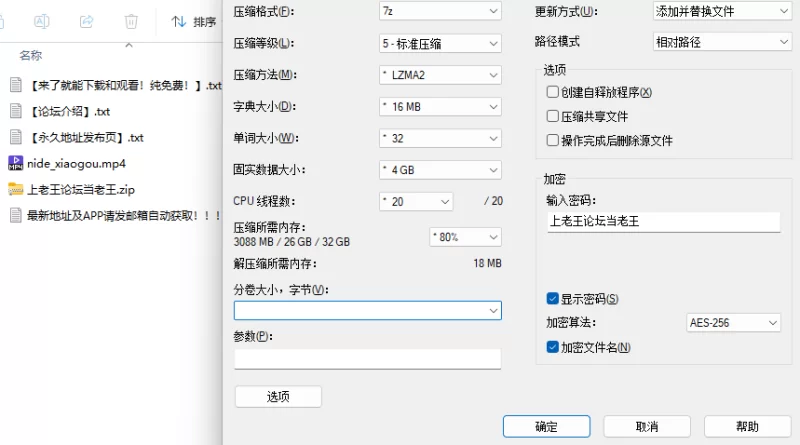Enable 创建自释放程序 checkbox
Viewport: 800px width, 445px height.
pyautogui.click(x=553, y=92)
